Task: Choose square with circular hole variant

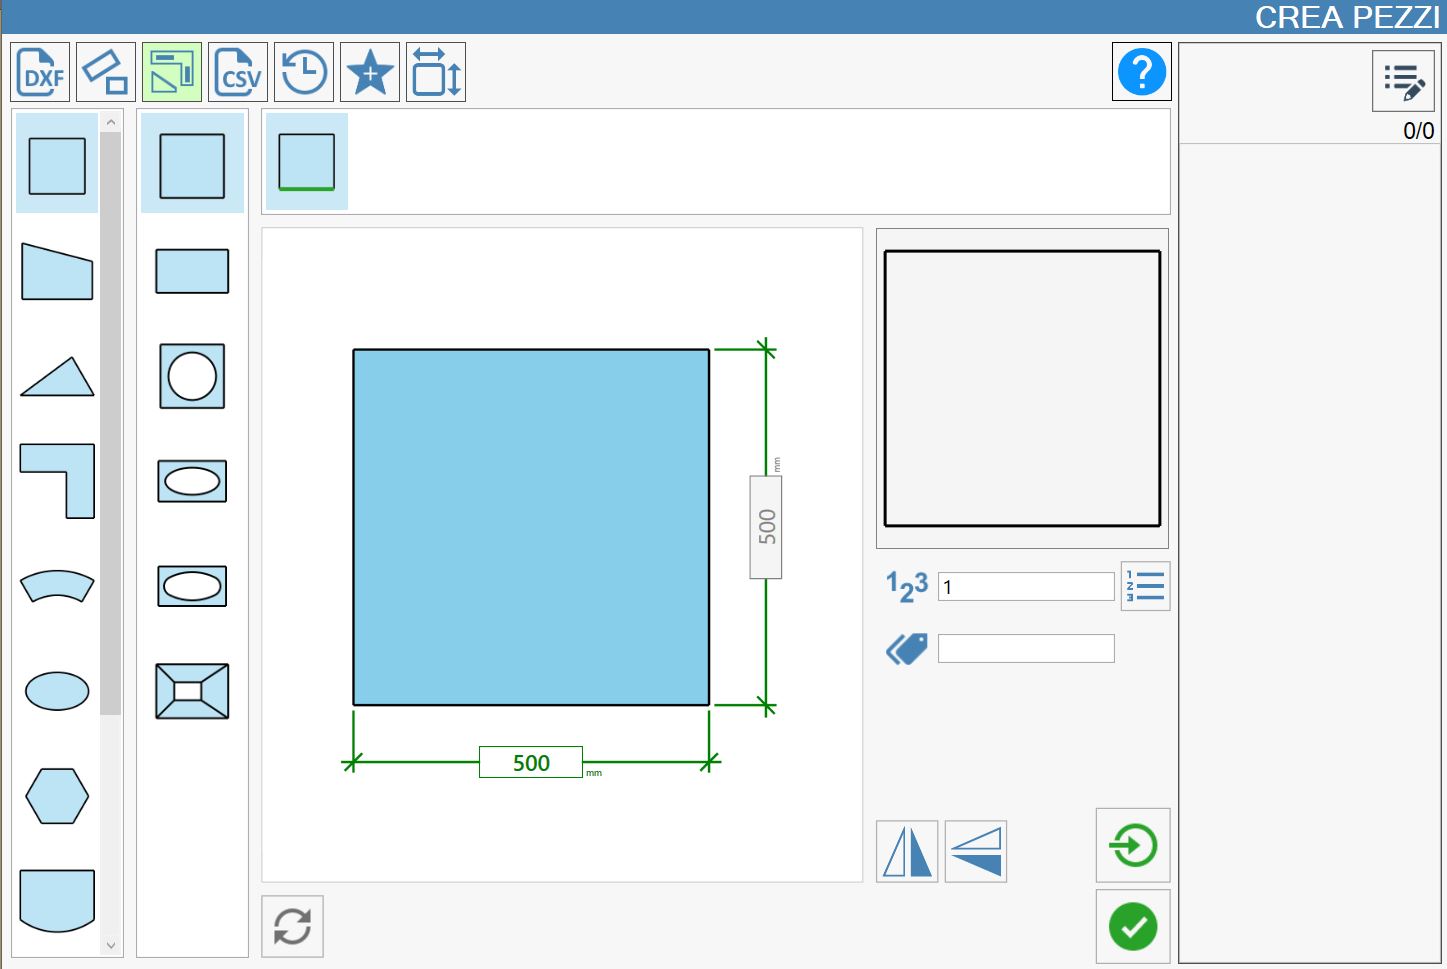Action: [192, 376]
